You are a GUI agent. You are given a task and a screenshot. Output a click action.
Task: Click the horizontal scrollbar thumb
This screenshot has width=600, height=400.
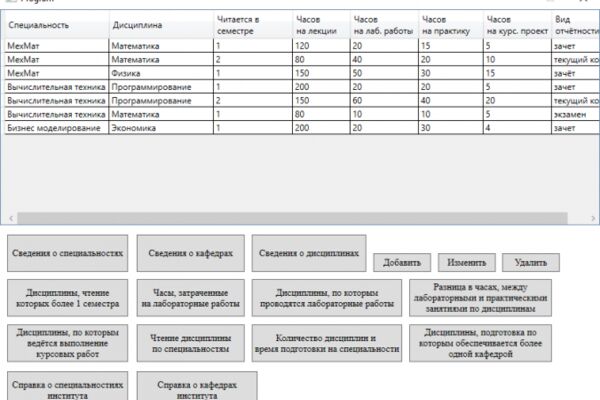292,218
